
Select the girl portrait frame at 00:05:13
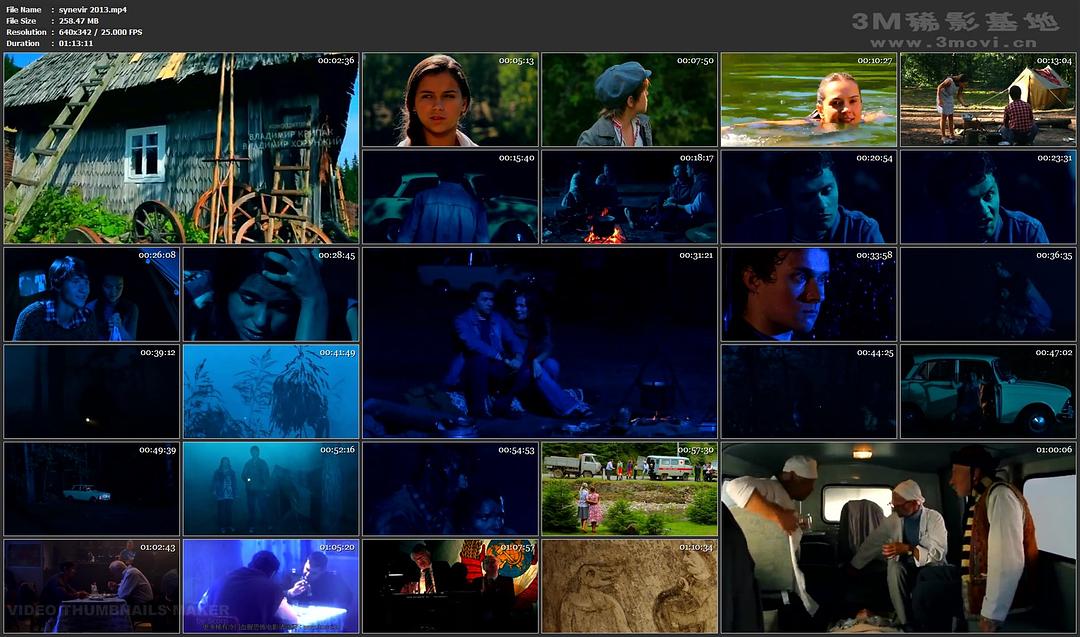(450, 99)
